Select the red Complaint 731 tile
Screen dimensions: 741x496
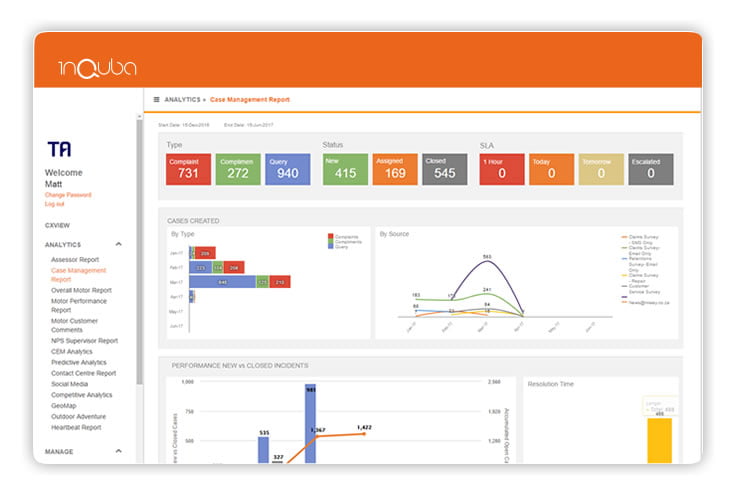click(188, 169)
